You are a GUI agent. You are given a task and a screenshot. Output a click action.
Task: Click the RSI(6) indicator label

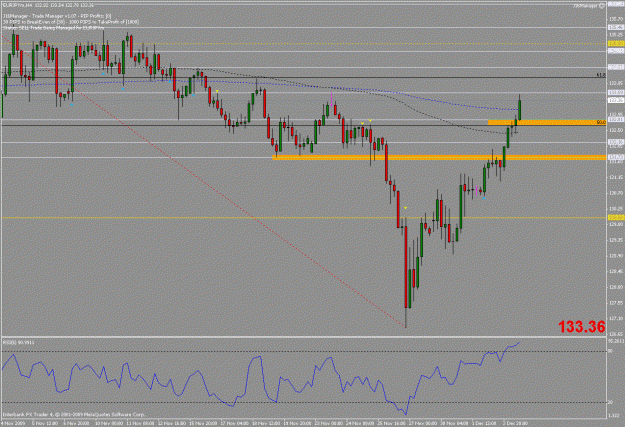coord(18,342)
